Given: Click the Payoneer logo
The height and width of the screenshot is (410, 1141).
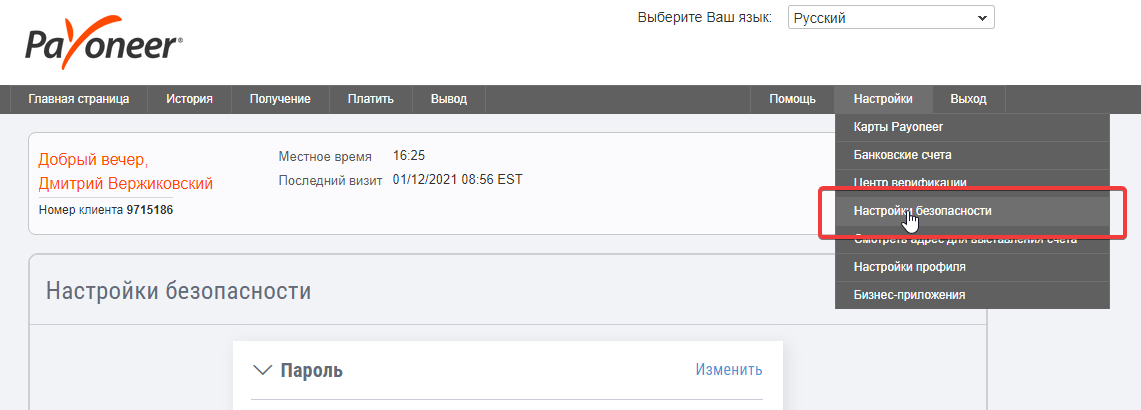Looking at the screenshot, I should coord(103,44).
